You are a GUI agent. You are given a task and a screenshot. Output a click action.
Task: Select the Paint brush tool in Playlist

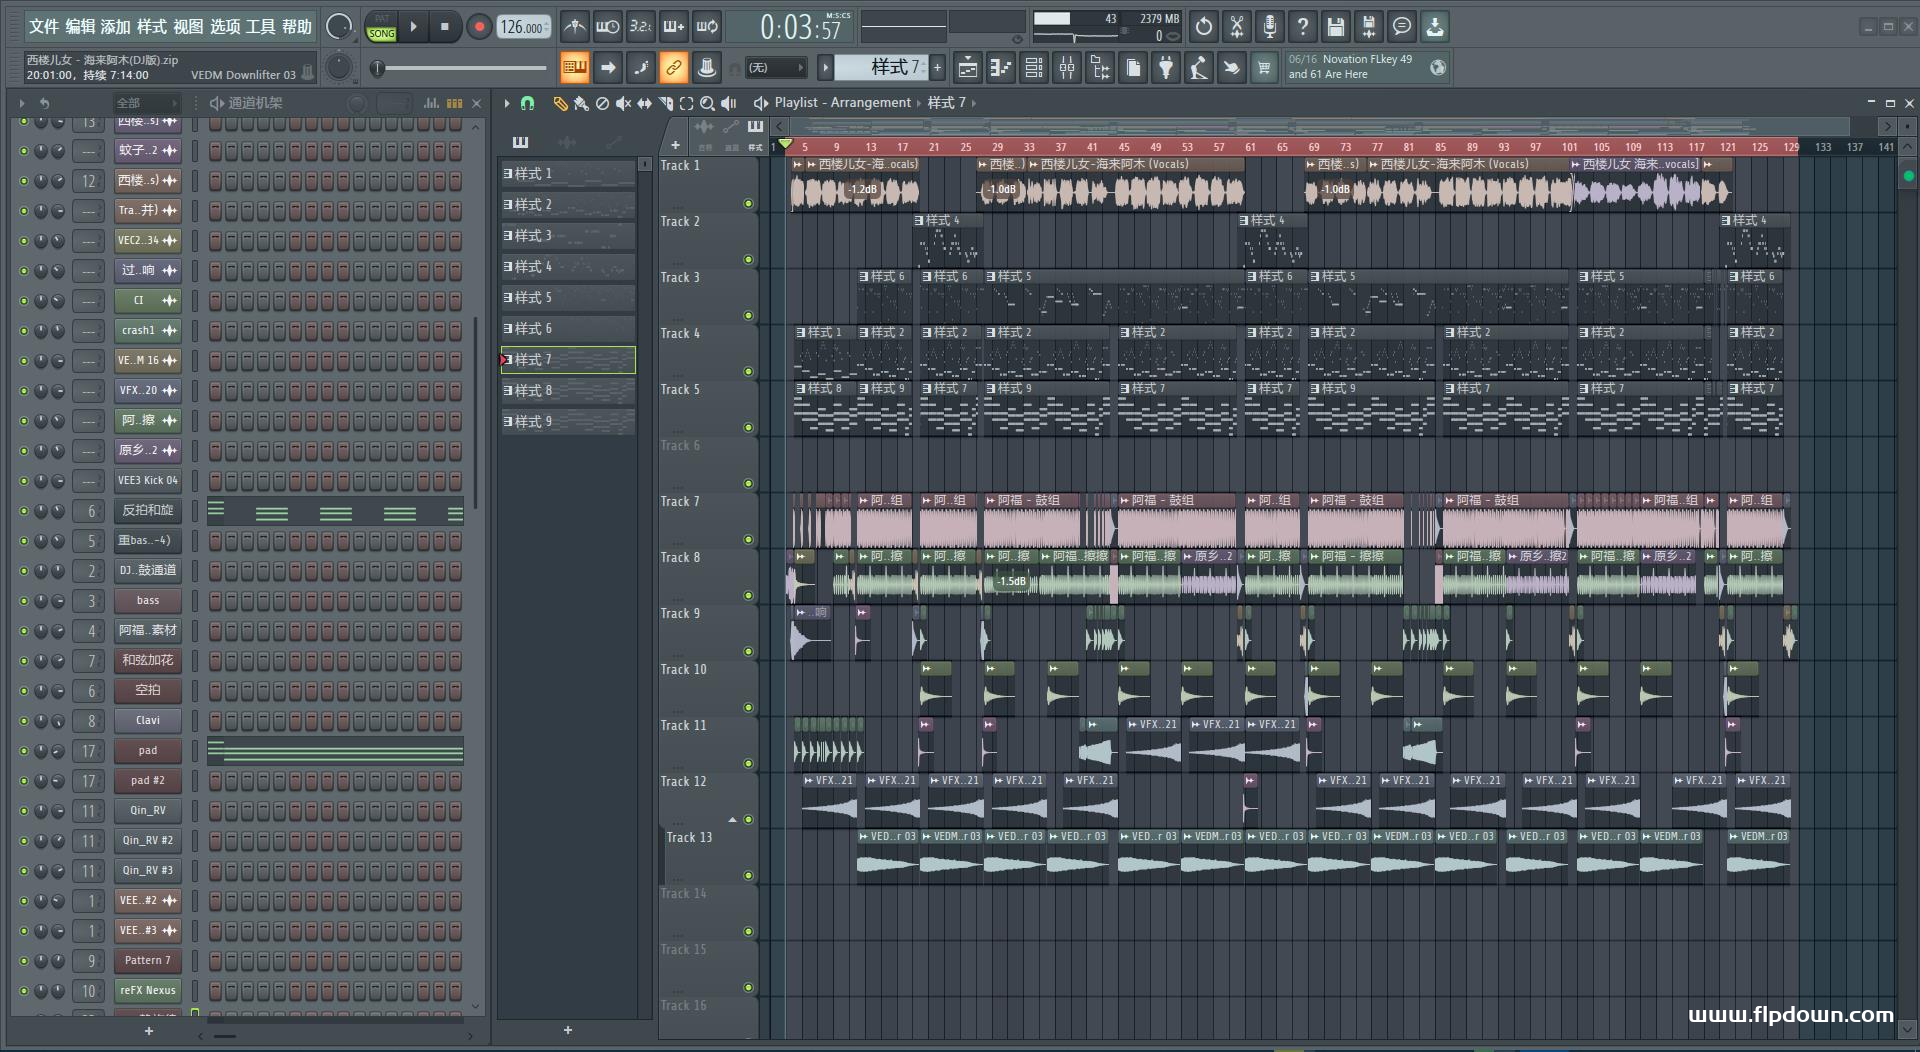[x=581, y=103]
